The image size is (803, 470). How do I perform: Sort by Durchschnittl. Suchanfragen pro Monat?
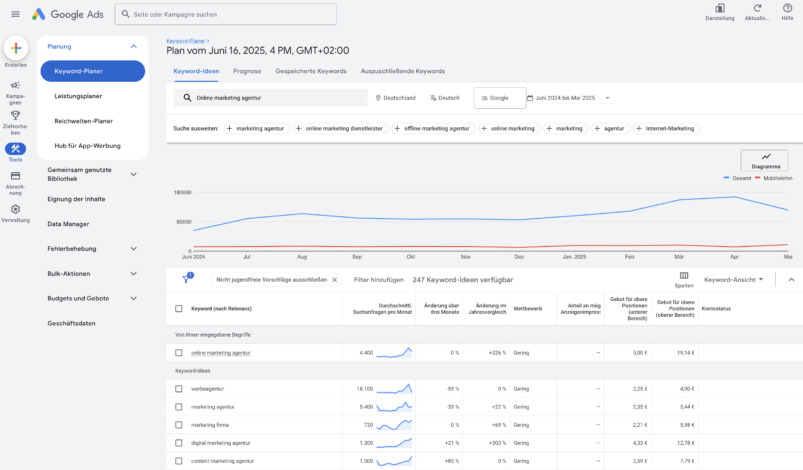click(x=383, y=309)
